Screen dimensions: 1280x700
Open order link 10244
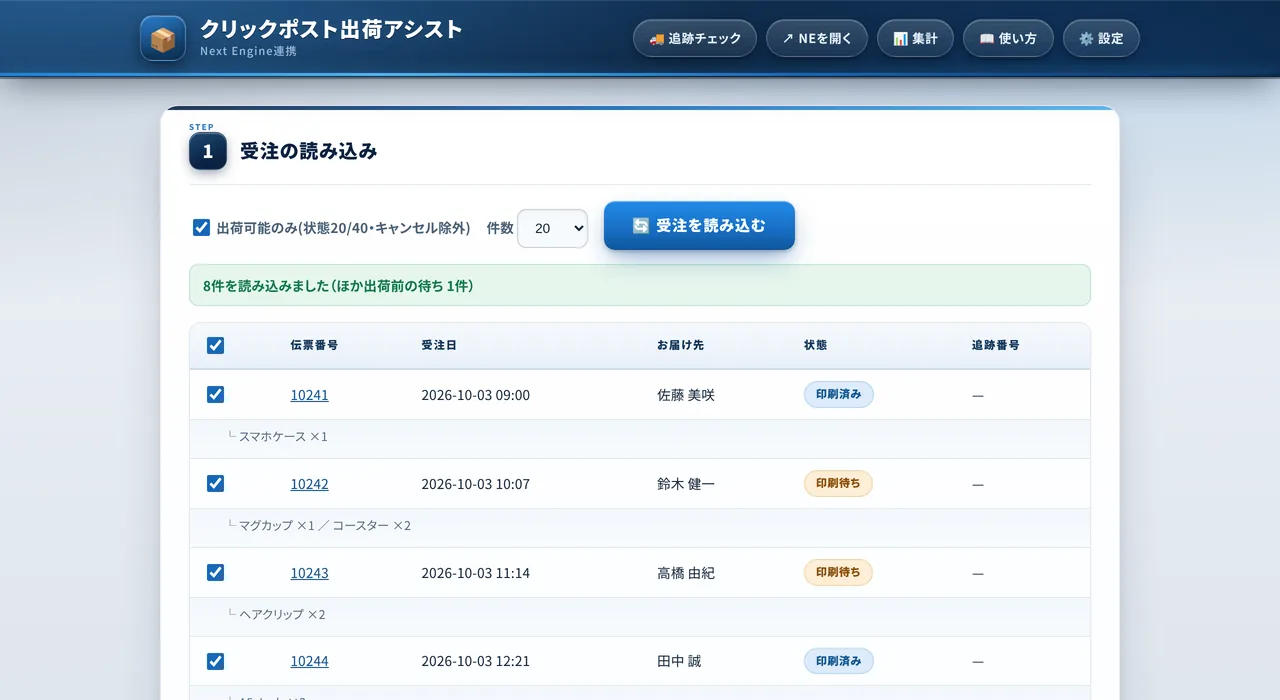[309, 662]
